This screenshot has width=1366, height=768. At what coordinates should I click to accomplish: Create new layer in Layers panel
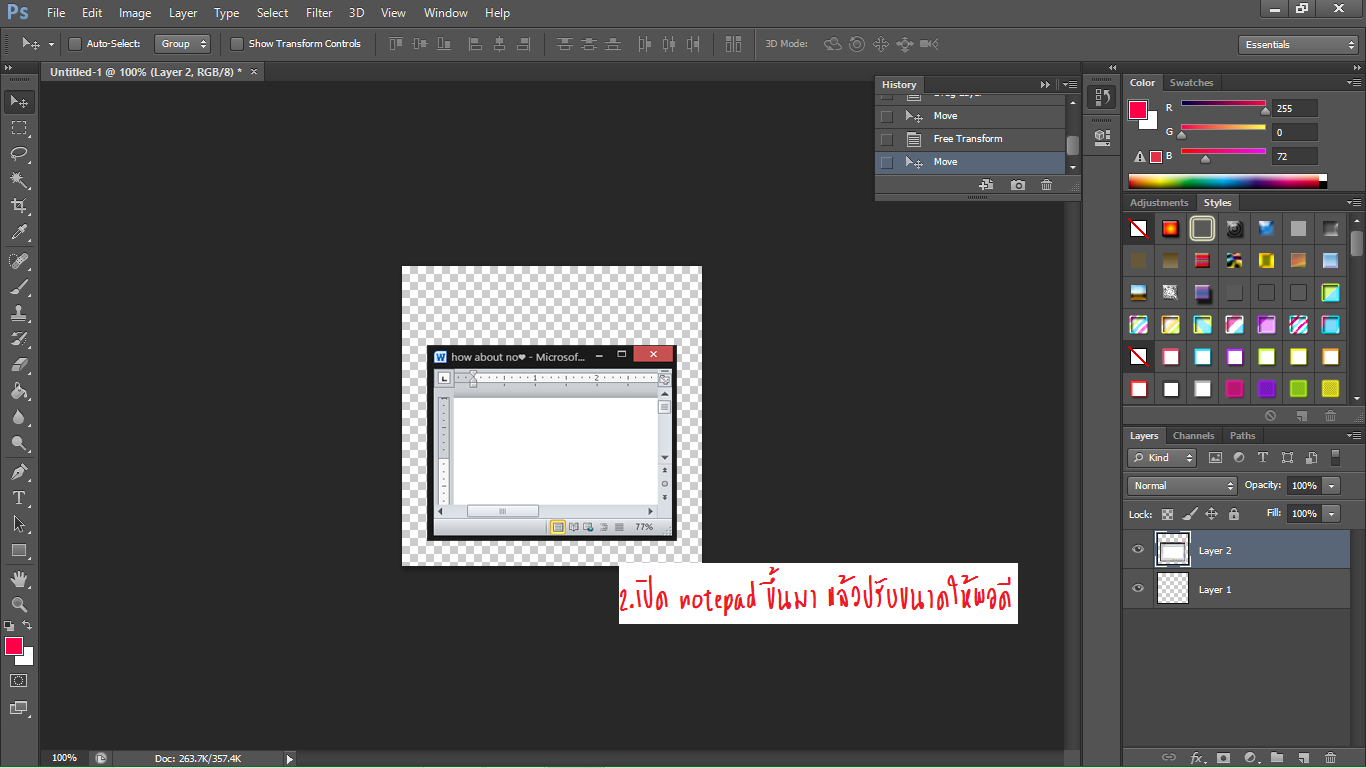point(1303,758)
